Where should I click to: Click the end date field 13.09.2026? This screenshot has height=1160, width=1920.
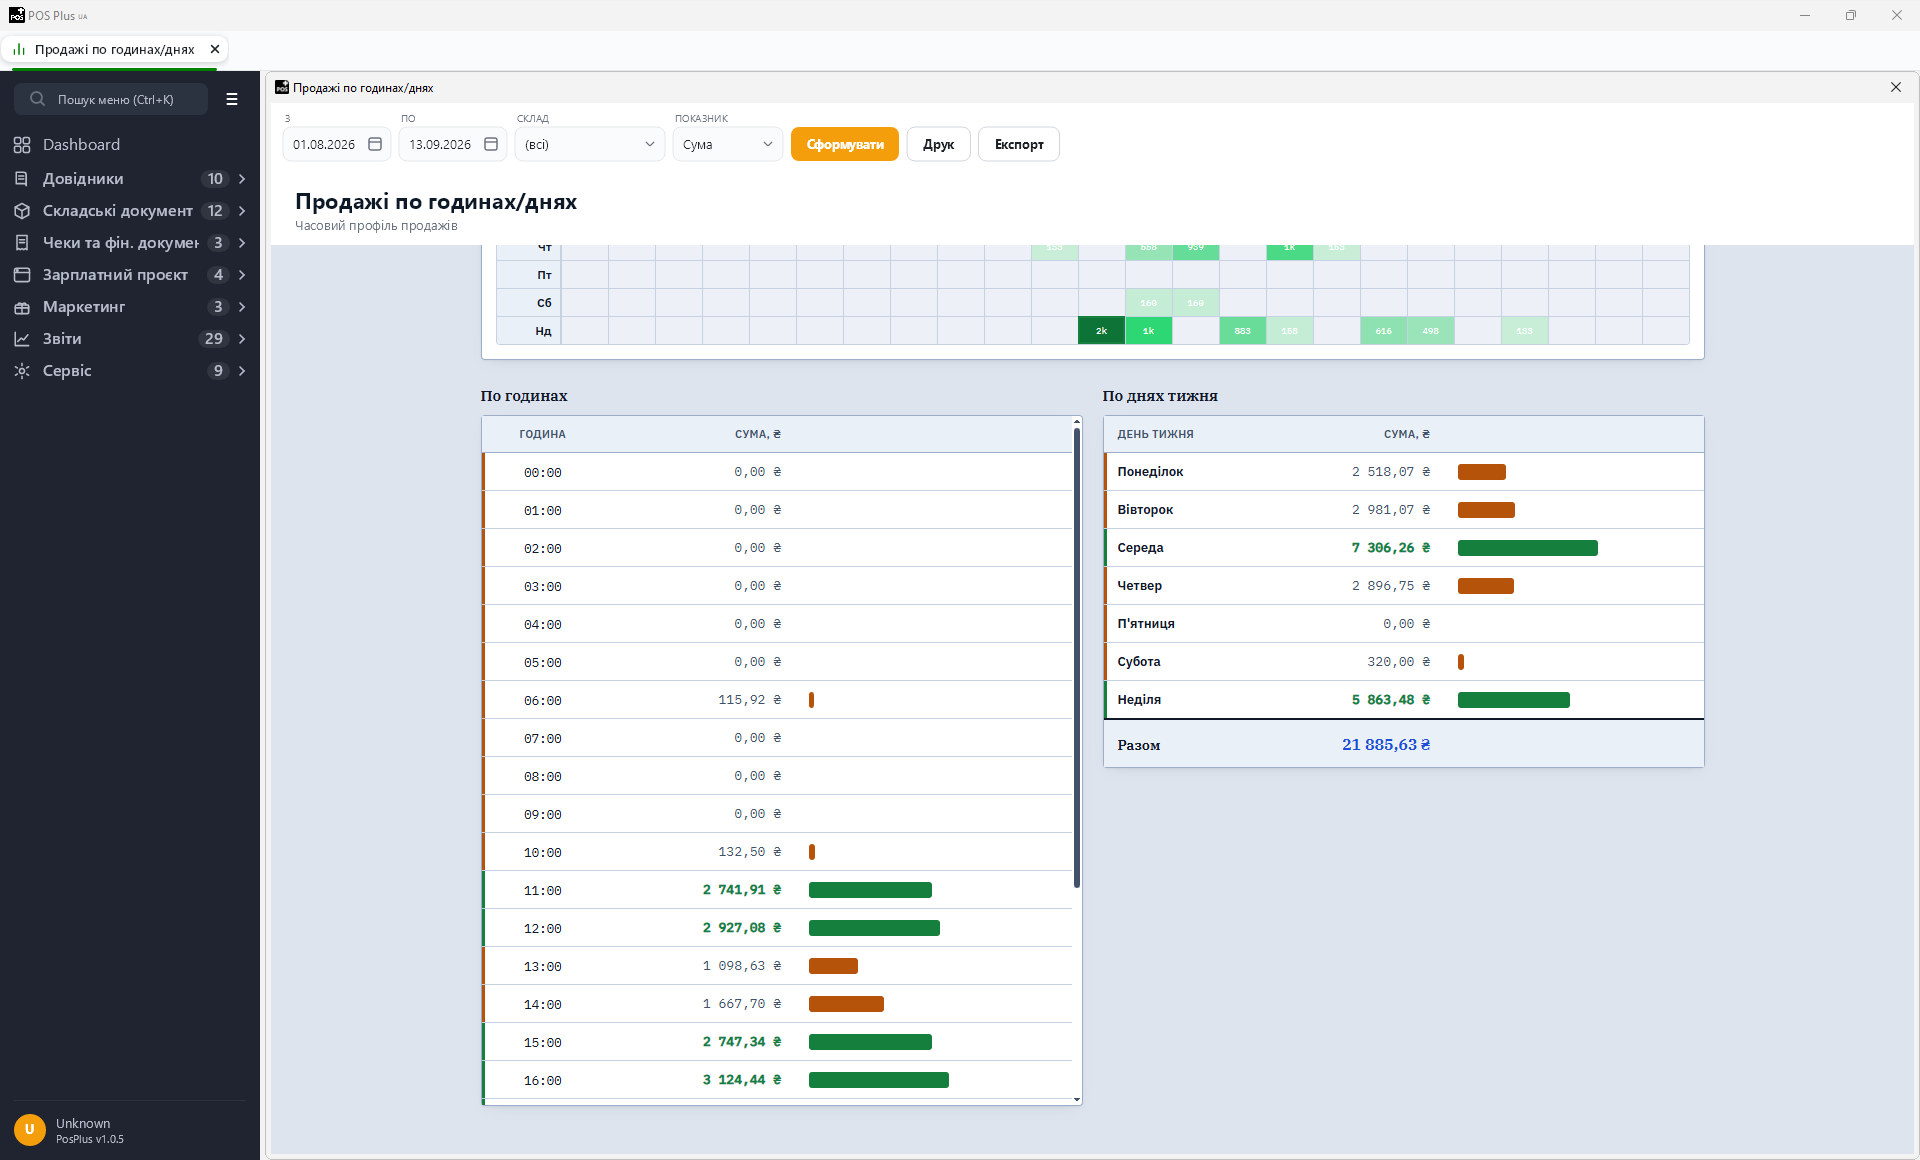tap(453, 144)
